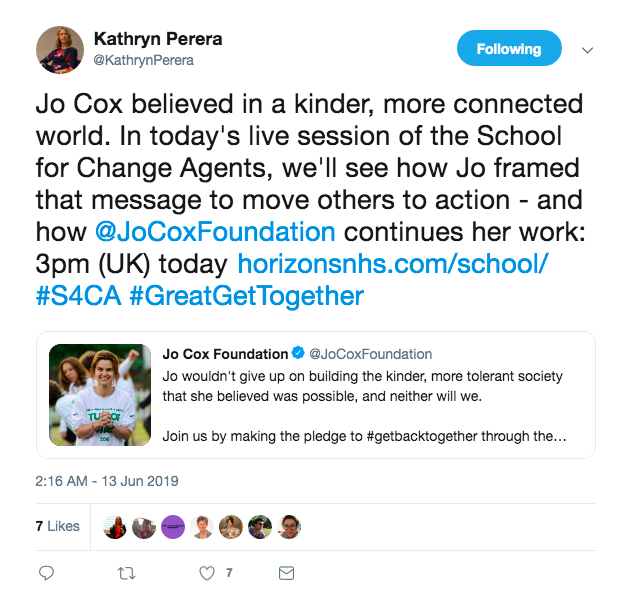Open the first liker's avatar
The image size is (634, 593).
[115, 527]
